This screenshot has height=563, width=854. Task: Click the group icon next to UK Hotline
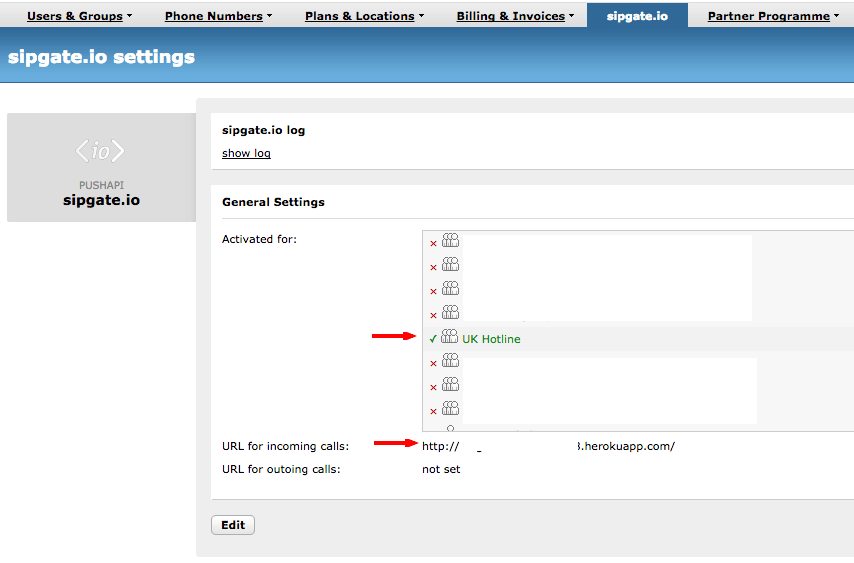pyautogui.click(x=449, y=336)
